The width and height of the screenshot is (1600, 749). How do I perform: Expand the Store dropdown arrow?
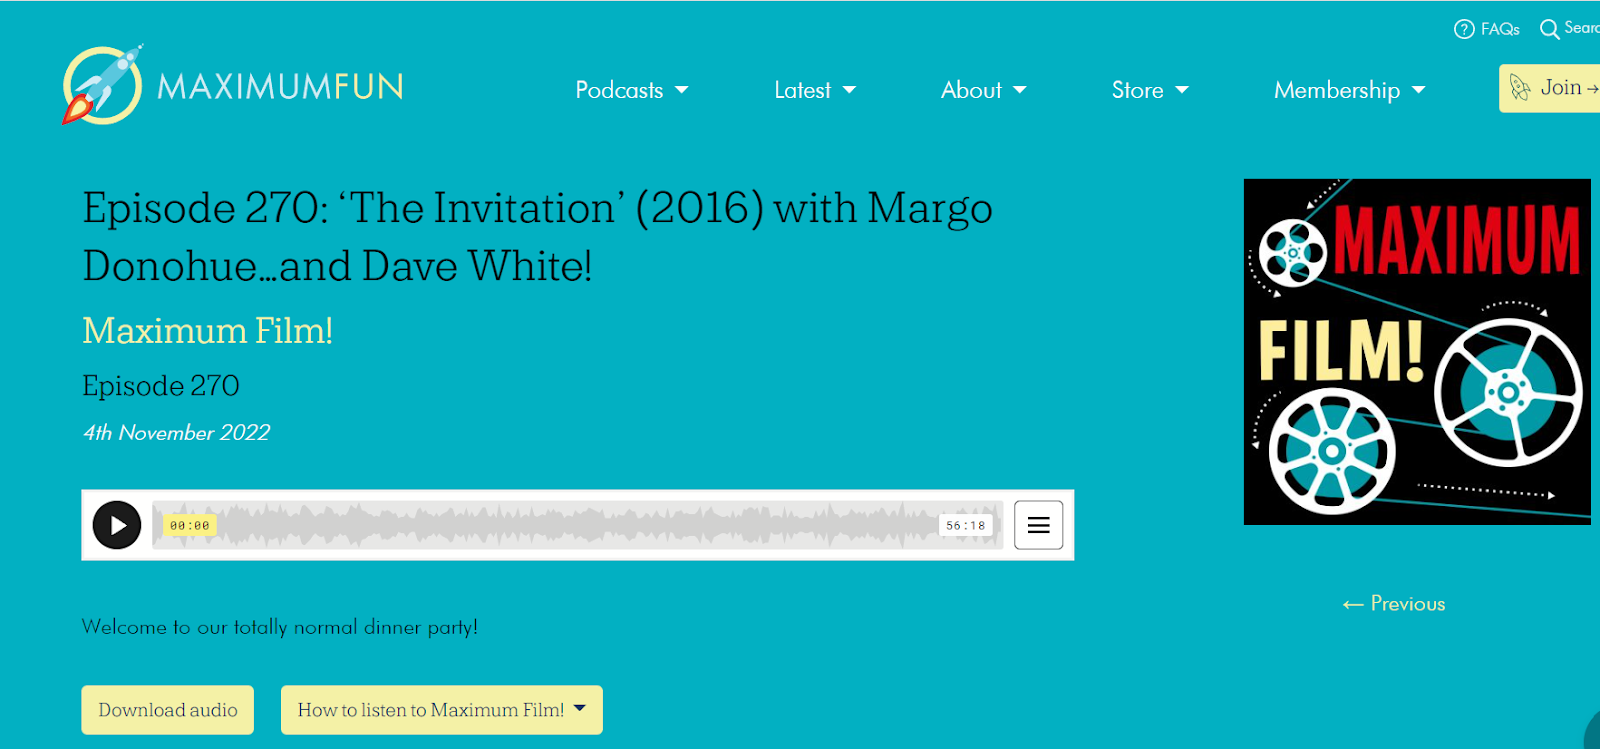1182,90
